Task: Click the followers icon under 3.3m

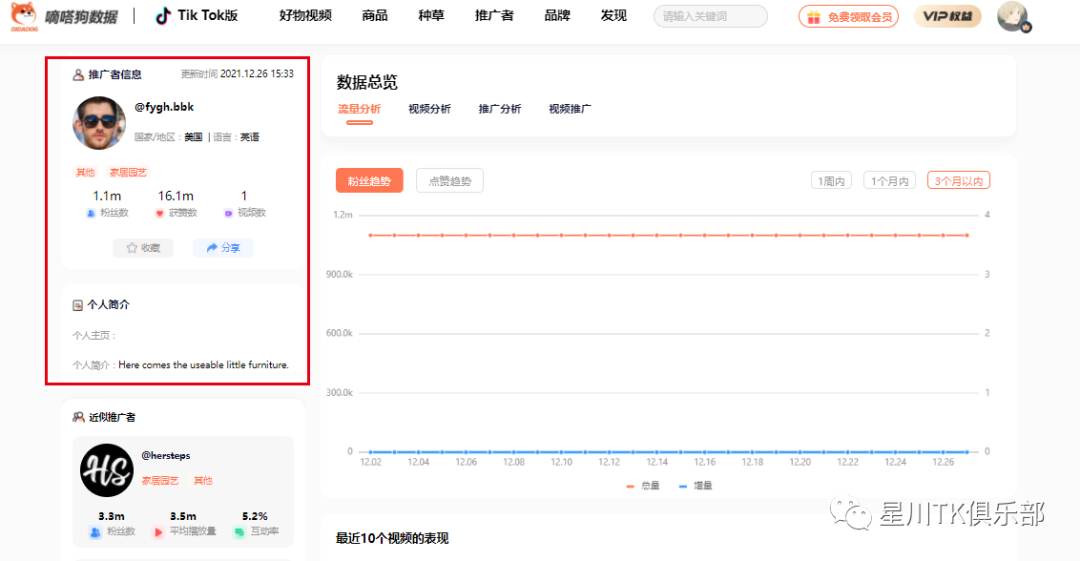Action: tap(95, 532)
